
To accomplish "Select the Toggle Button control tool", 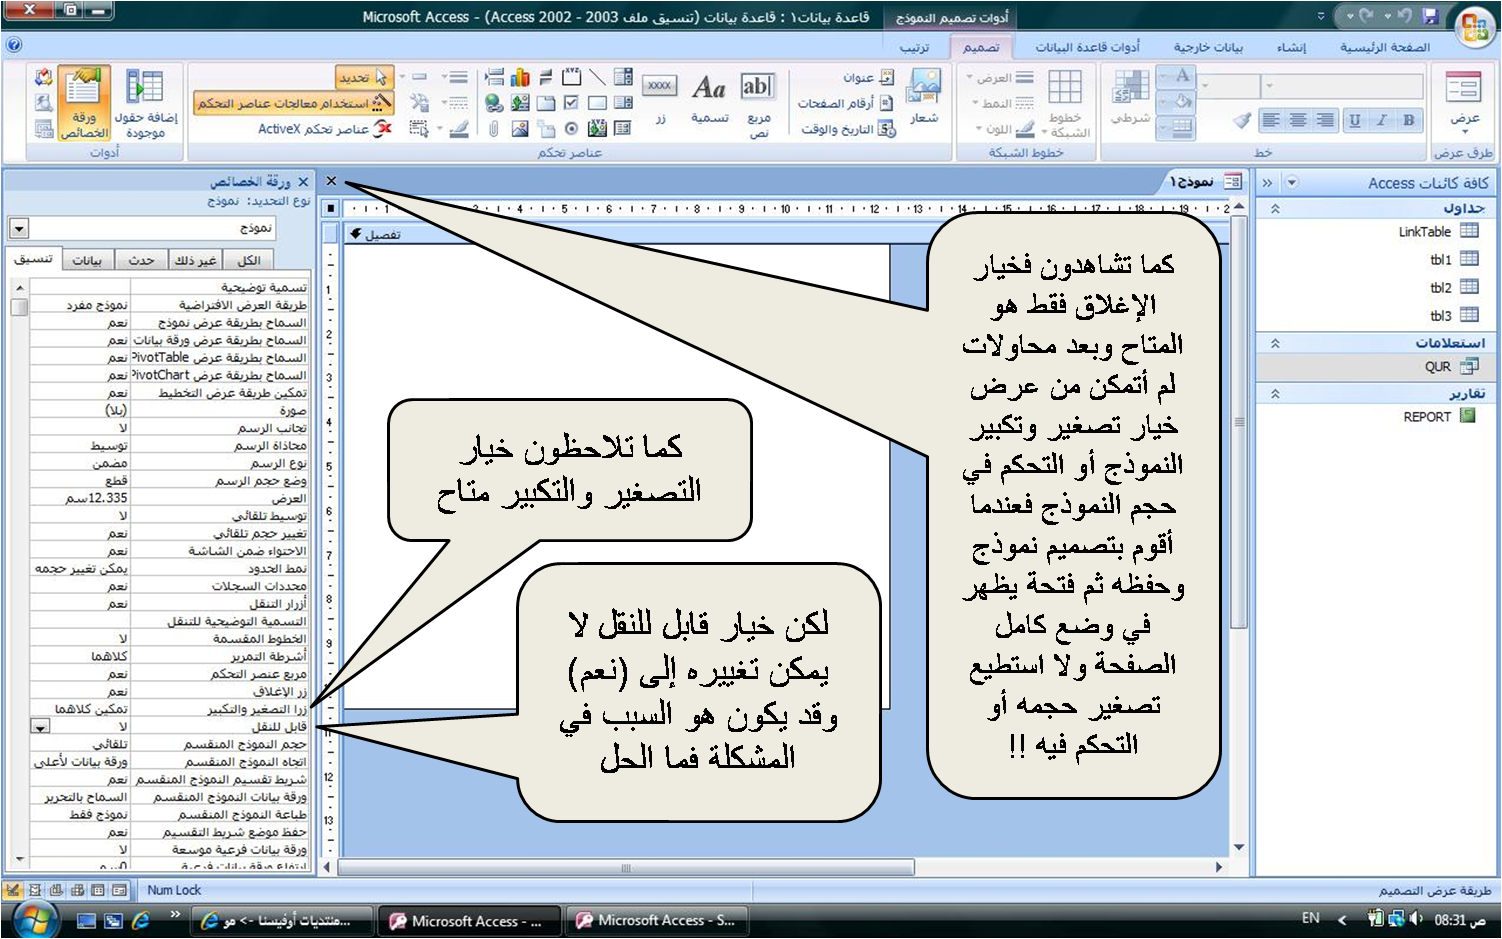I will pyautogui.click(x=546, y=77).
